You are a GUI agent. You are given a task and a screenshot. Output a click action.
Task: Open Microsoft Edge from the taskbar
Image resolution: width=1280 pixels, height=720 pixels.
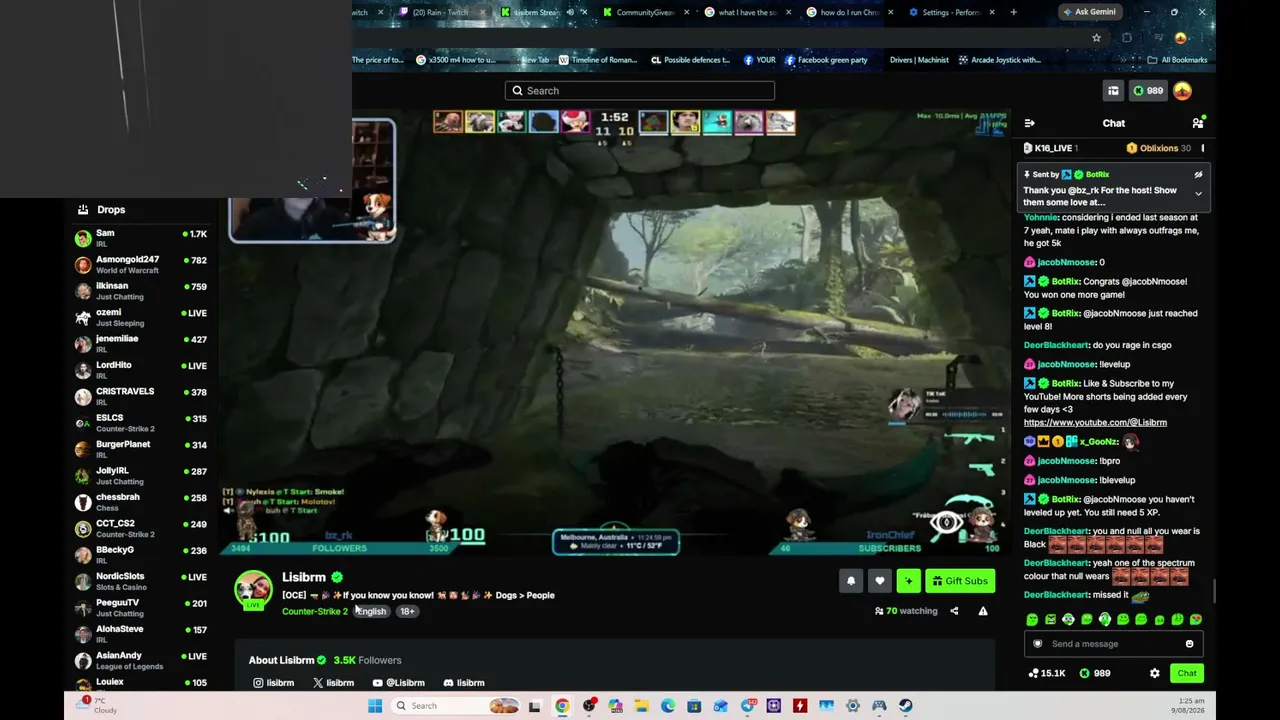668,706
